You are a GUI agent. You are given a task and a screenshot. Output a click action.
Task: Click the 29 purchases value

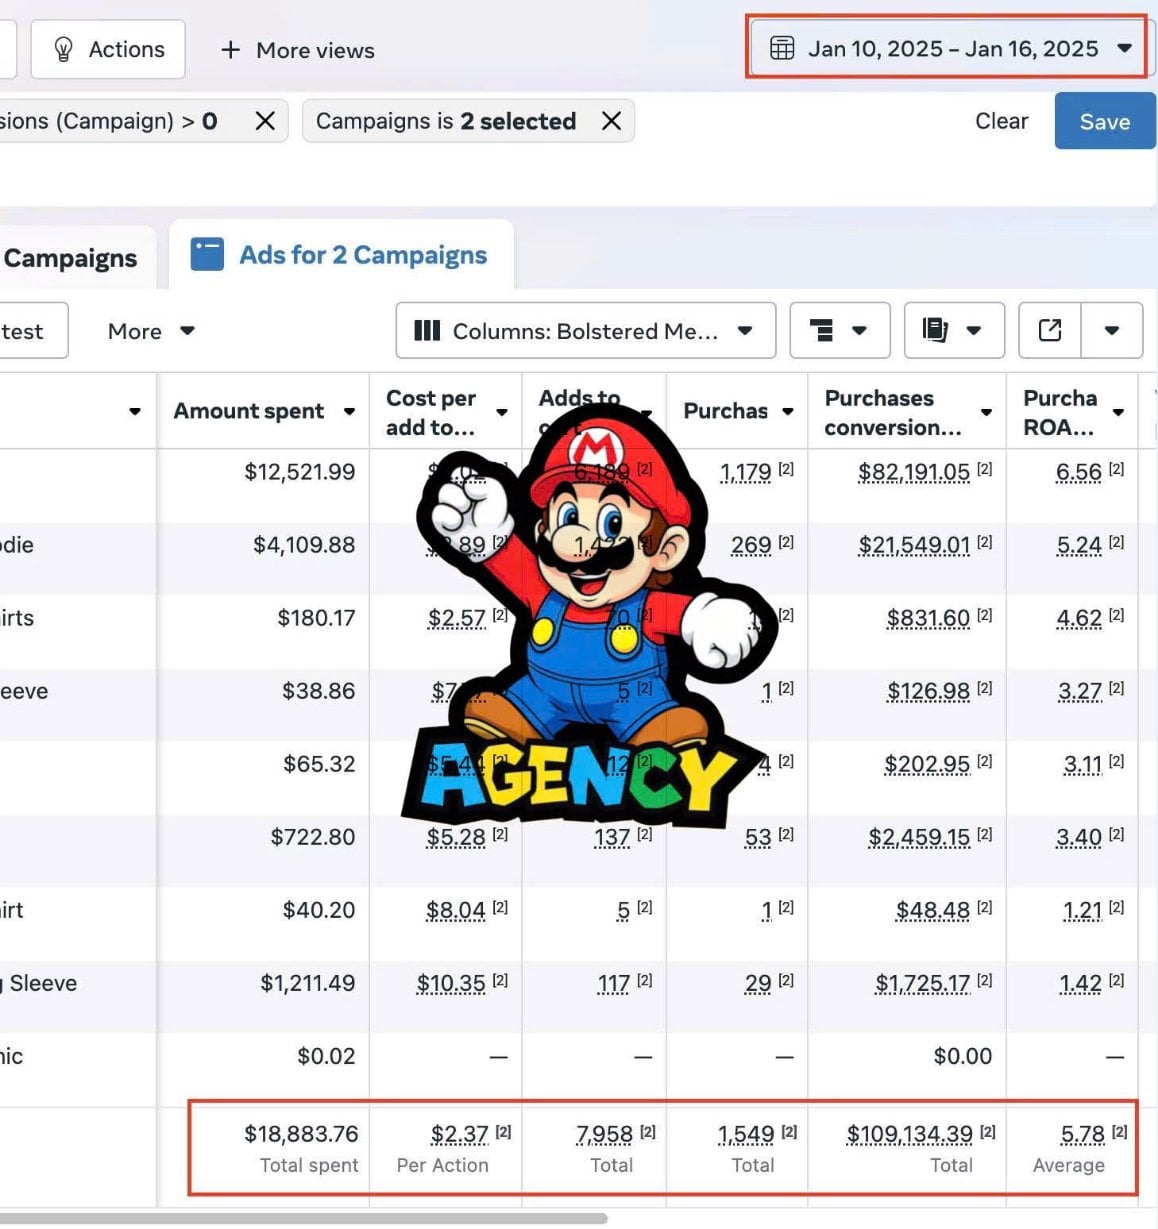(x=758, y=983)
